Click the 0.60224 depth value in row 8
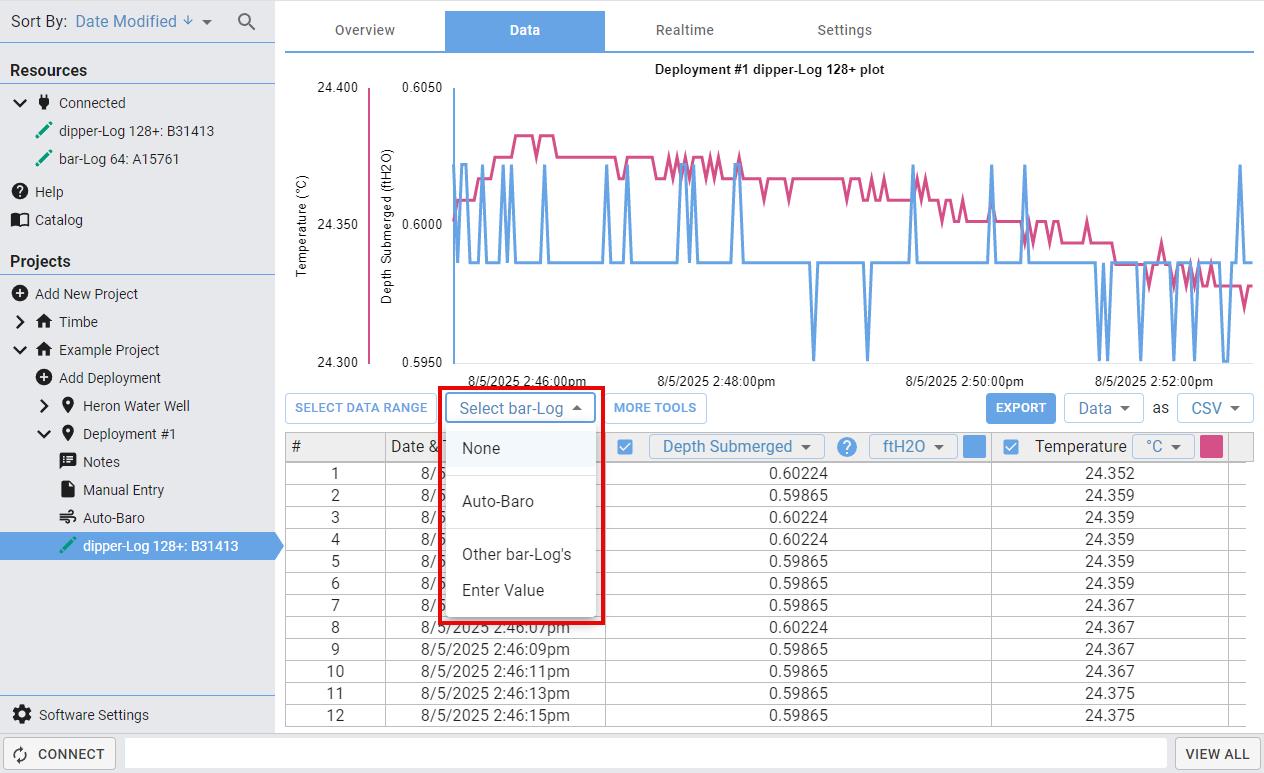 798,627
